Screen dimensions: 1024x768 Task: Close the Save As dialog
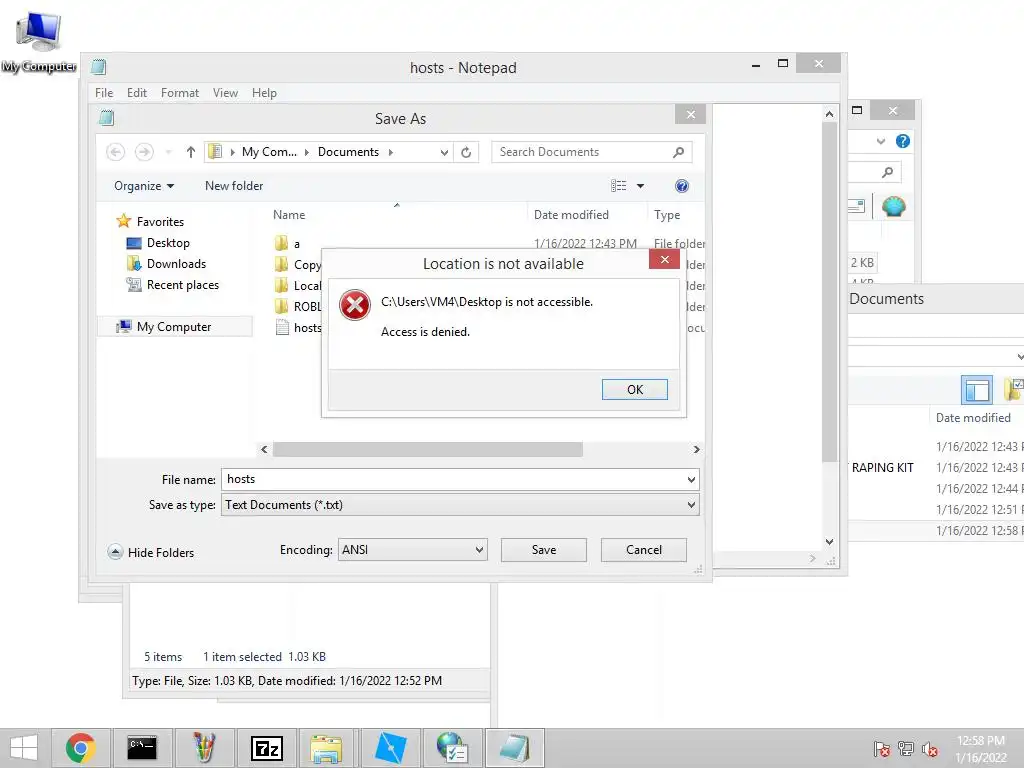click(690, 114)
